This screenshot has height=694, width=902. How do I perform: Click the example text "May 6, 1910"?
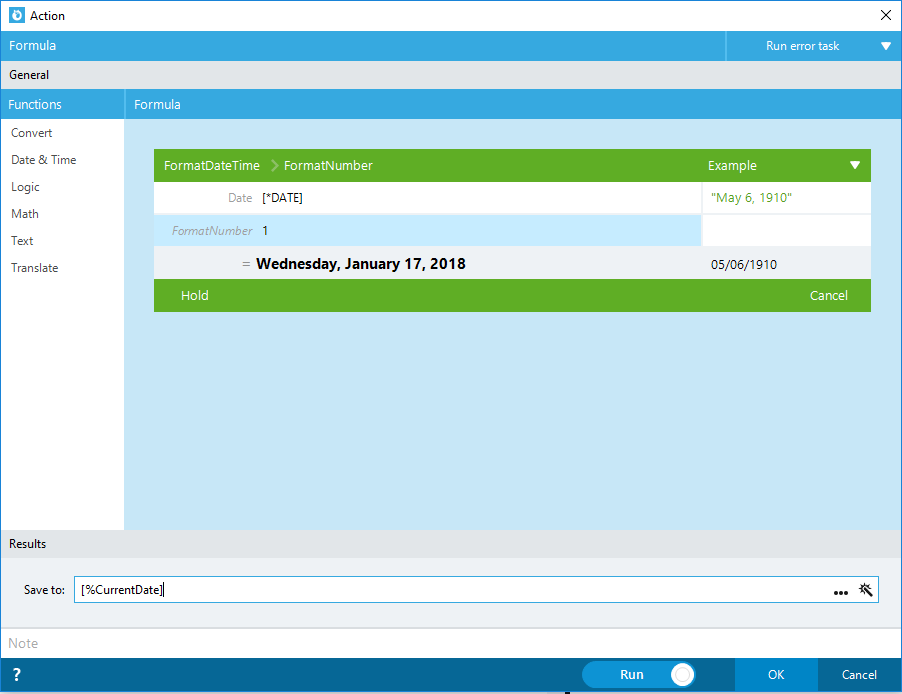[751, 198]
